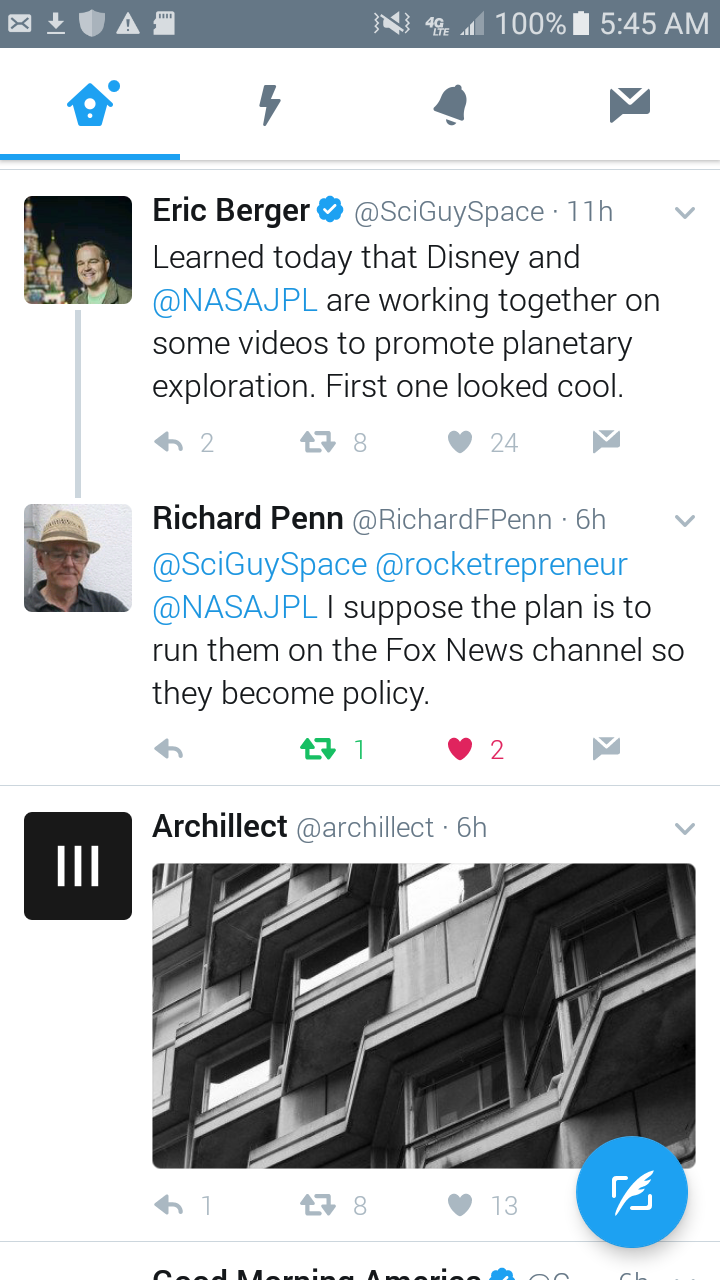This screenshot has height=1280, width=720.
Task: Reply to Richard Penn's tweet
Action: tap(169, 749)
